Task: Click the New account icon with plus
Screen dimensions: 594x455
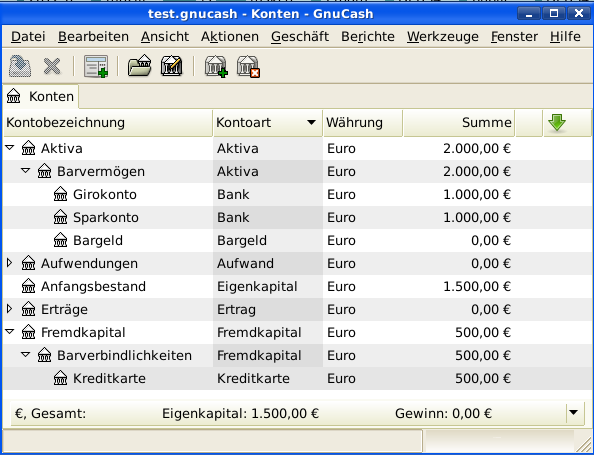Action: click(x=216, y=66)
